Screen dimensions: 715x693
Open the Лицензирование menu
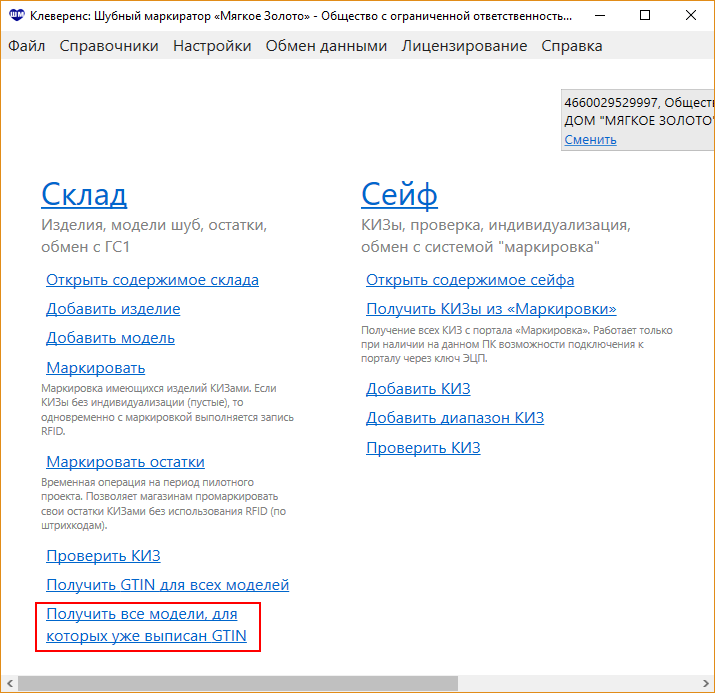464,46
